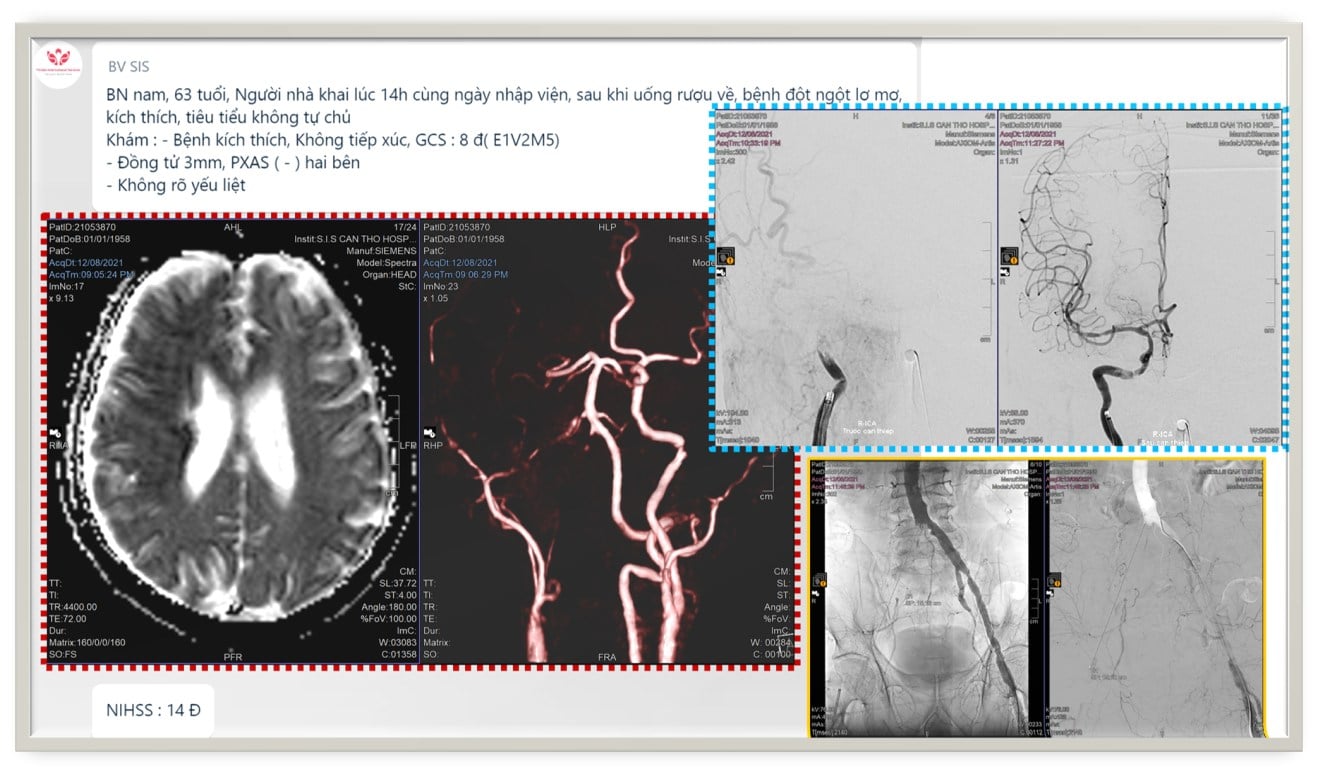Viewport: 1318px width, 774px height.
Task: Click the BV SIS sender name
Action: point(128,66)
